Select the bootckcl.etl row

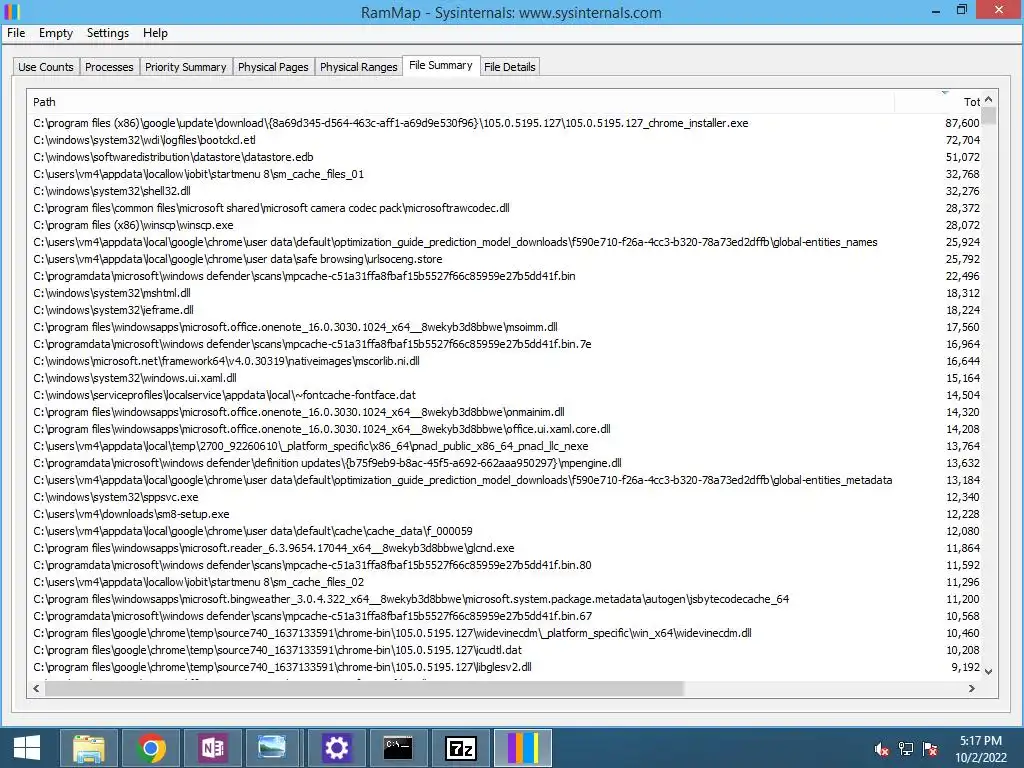click(506, 140)
